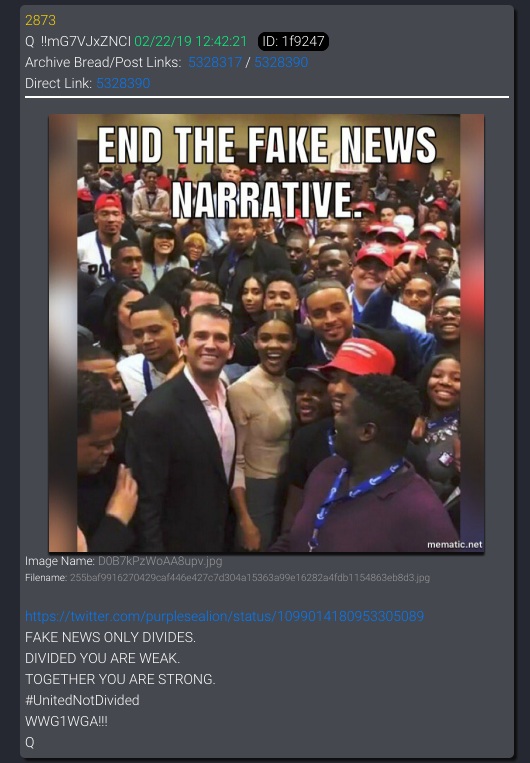Click 'TOGETHER YOU ARE STRONG.' text line

click(x=120, y=679)
